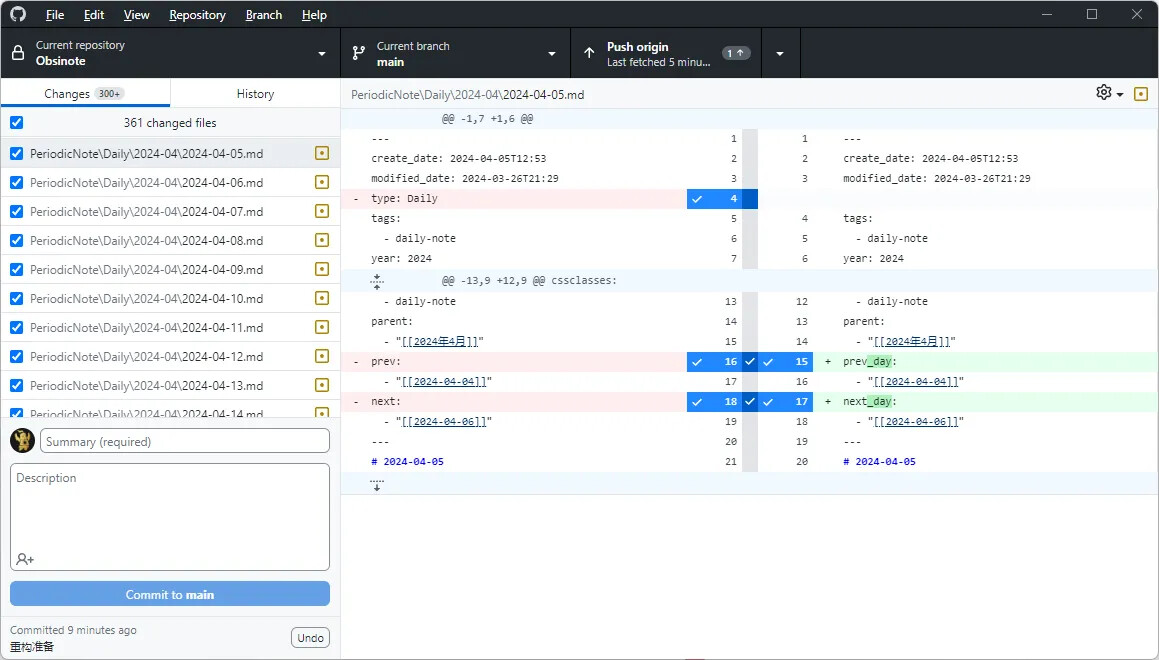Screen dimensions: 1159x660
Task: Expand diff downward at bottom of file
Action: click(x=377, y=484)
